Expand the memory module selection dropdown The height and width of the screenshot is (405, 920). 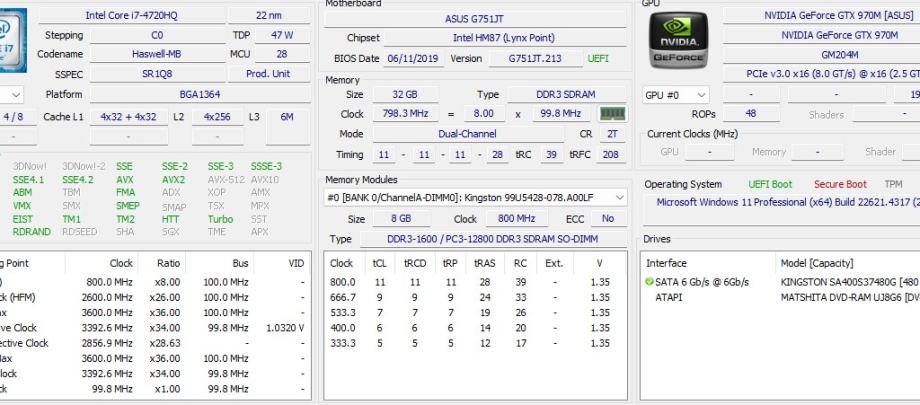coord(475,198)
